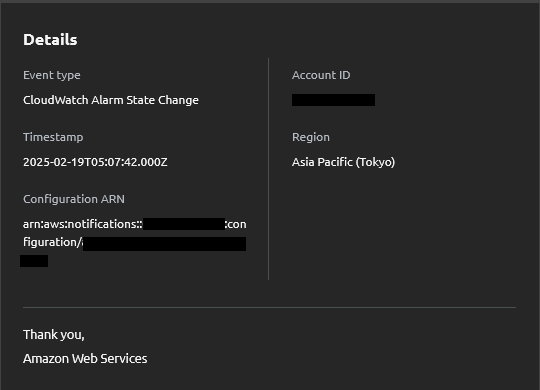Click the Amazon Web Services signature
540x390 pixels.
[85, 359]
